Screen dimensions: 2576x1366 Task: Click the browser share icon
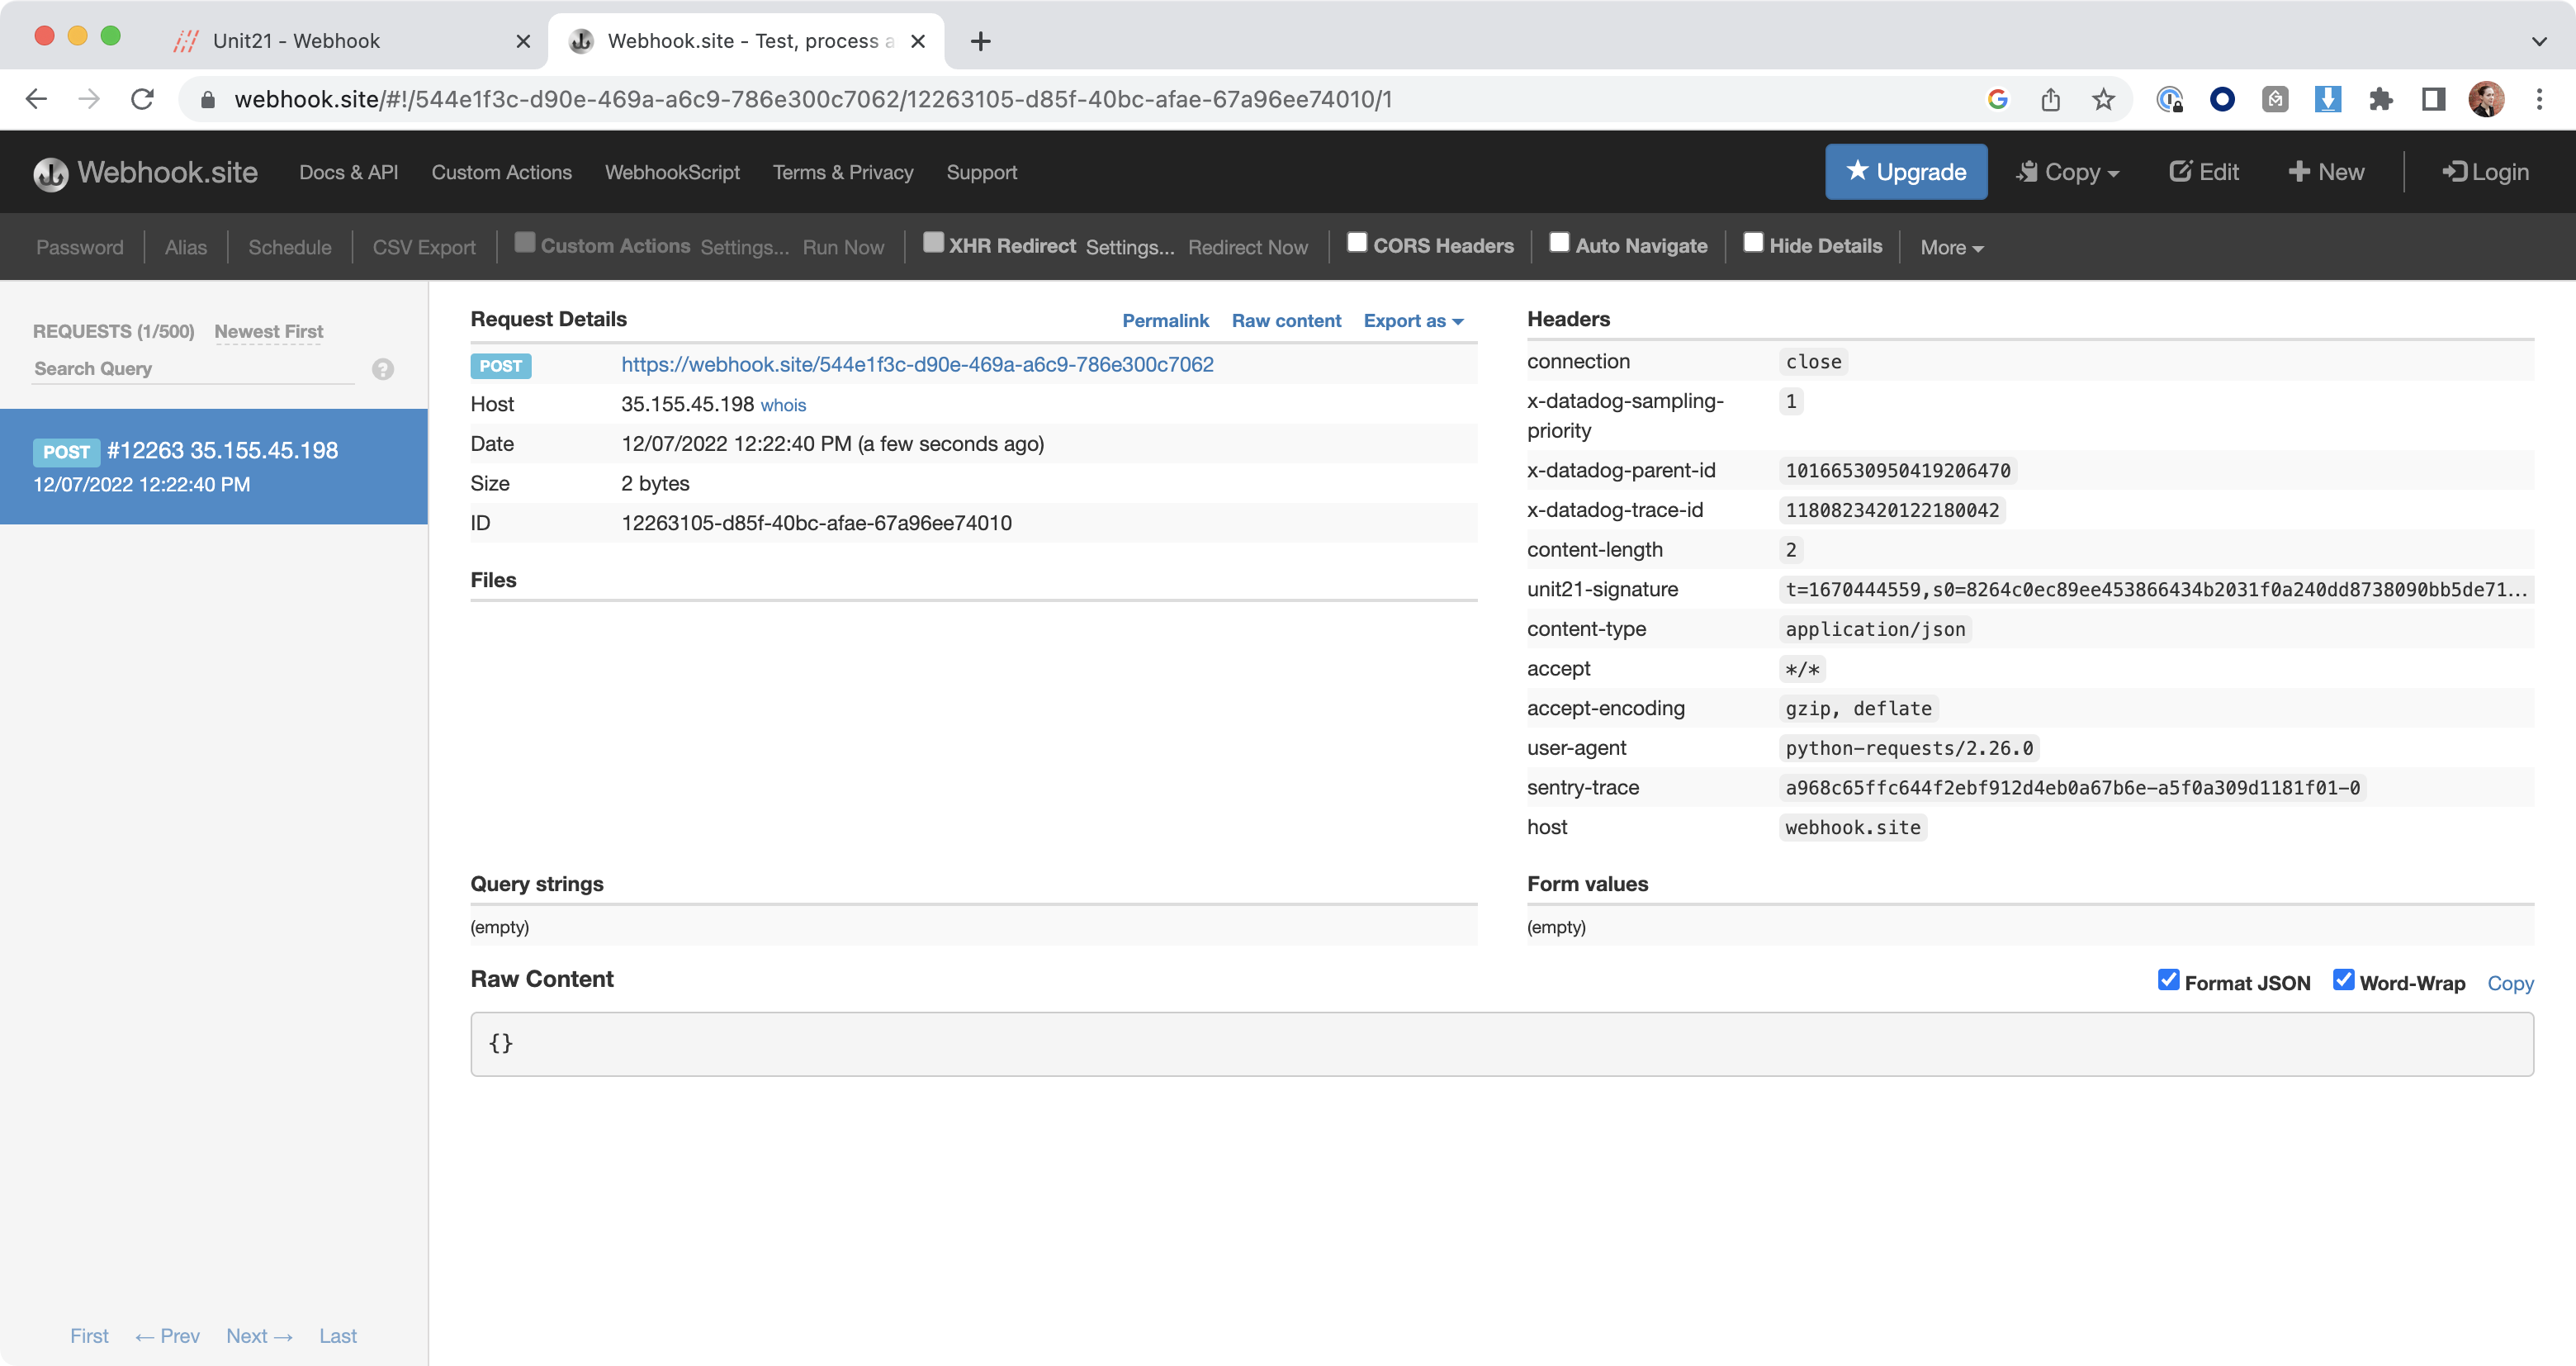2050,99
